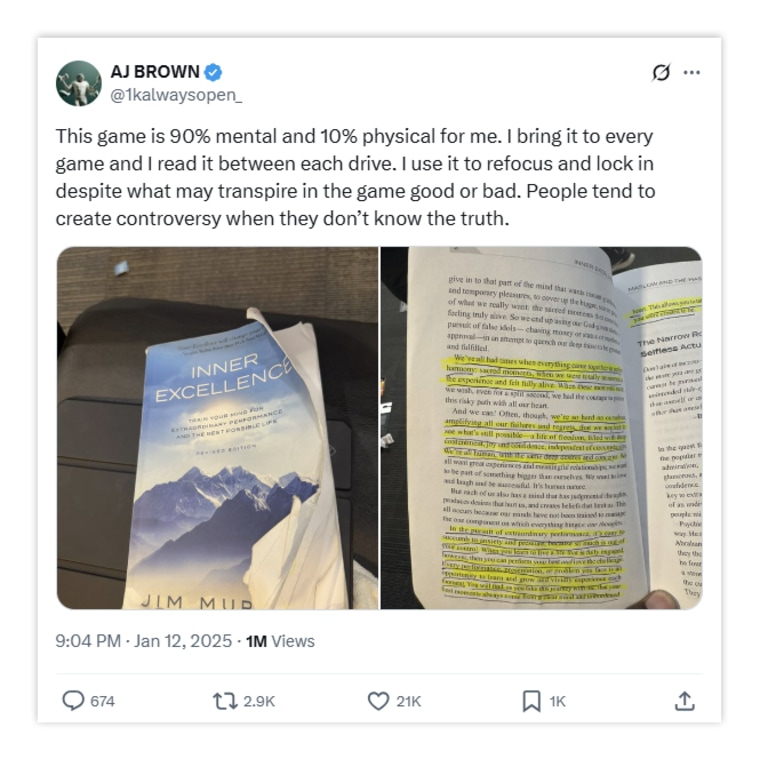Click the 2.9K reposts count
This screenshot has height=759, width=760.
(x=259, y=701)
